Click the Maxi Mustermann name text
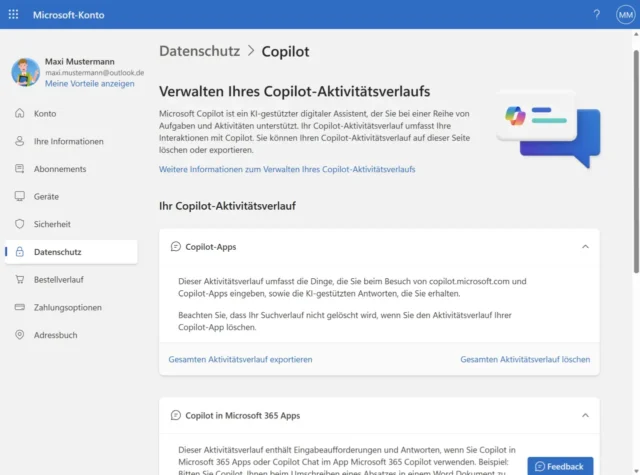The image size is (640, 475). tap(80, 62)
